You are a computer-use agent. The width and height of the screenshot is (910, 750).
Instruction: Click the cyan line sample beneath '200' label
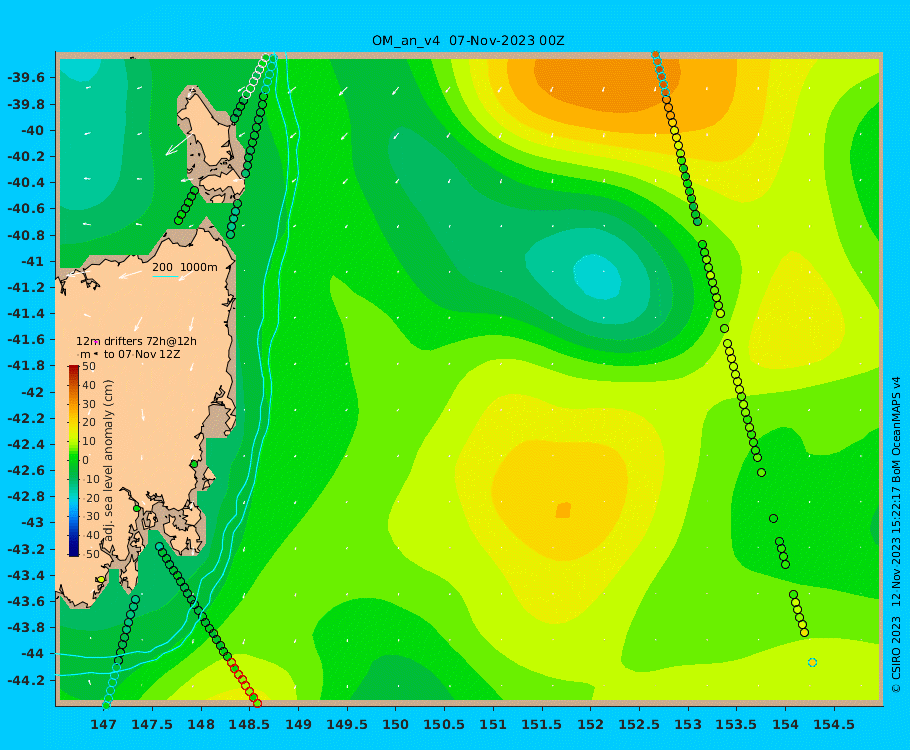pos(165,276)
